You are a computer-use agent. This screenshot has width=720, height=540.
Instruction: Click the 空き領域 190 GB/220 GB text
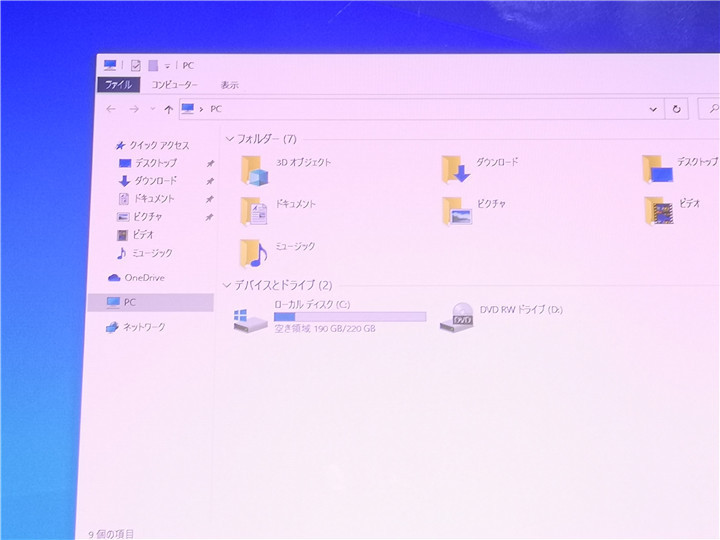coord(325,328)
